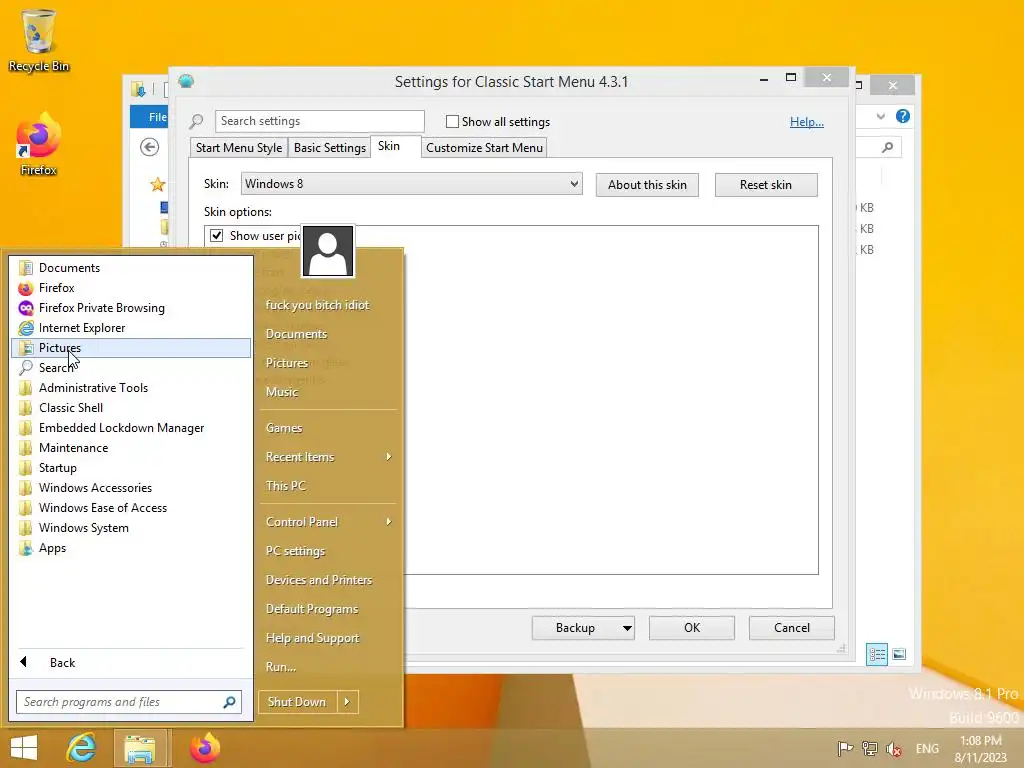Screen dimensions: 1024x768
Task: Open Shut Down options arrow
Action: coord(347,702)
